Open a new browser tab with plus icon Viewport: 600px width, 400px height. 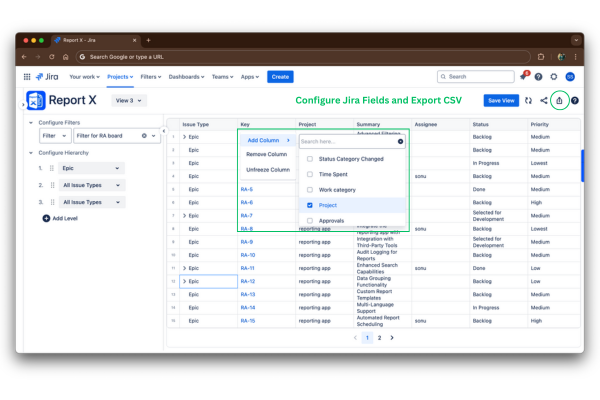point(148,40)
